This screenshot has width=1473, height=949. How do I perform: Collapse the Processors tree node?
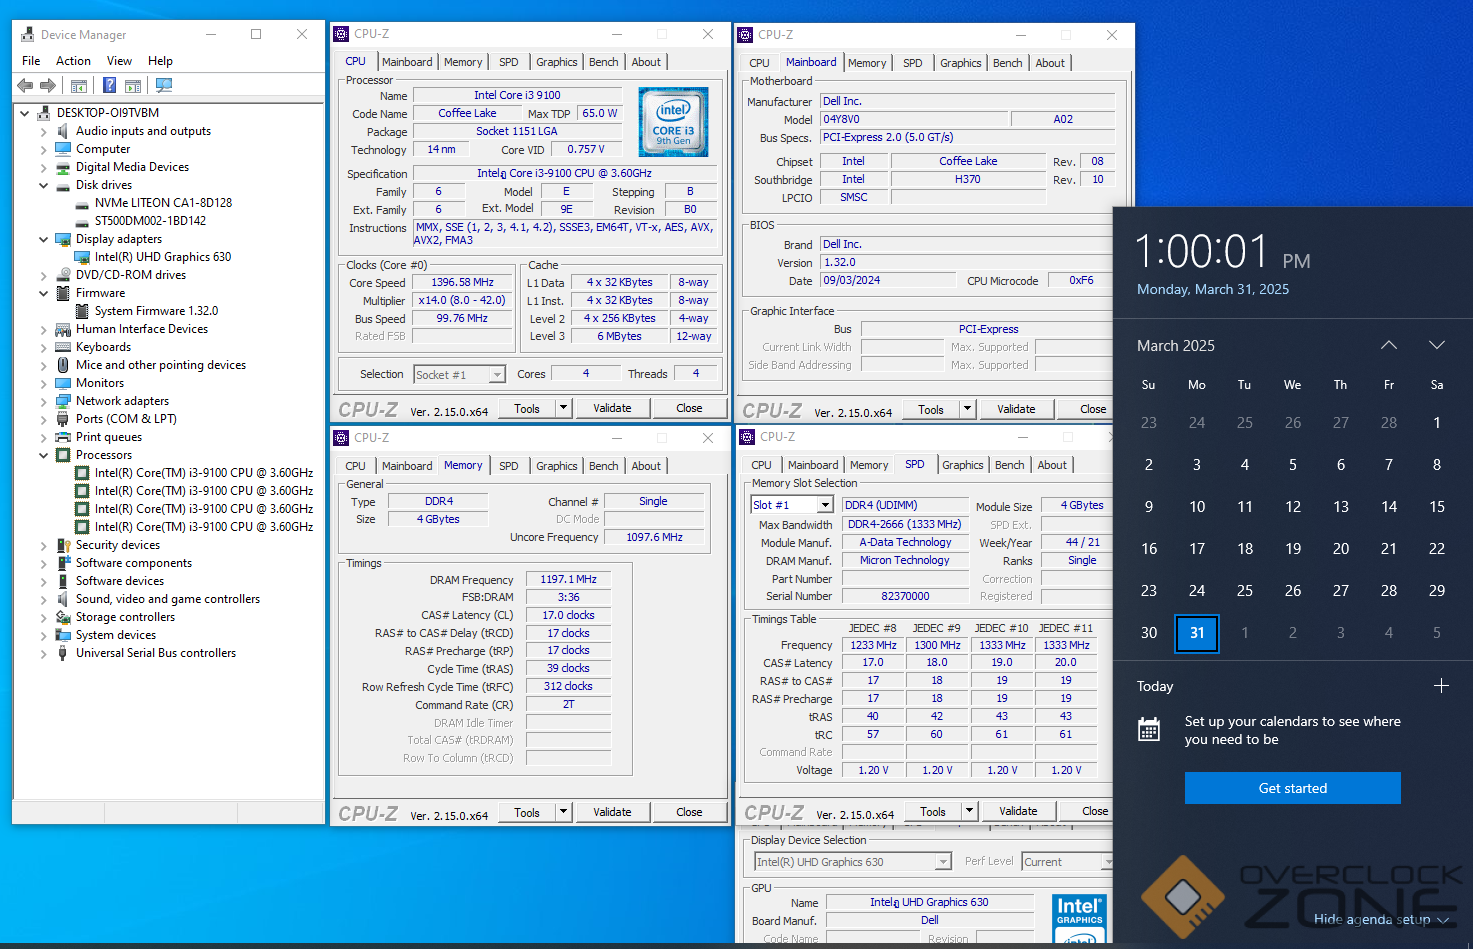[43, 455]
